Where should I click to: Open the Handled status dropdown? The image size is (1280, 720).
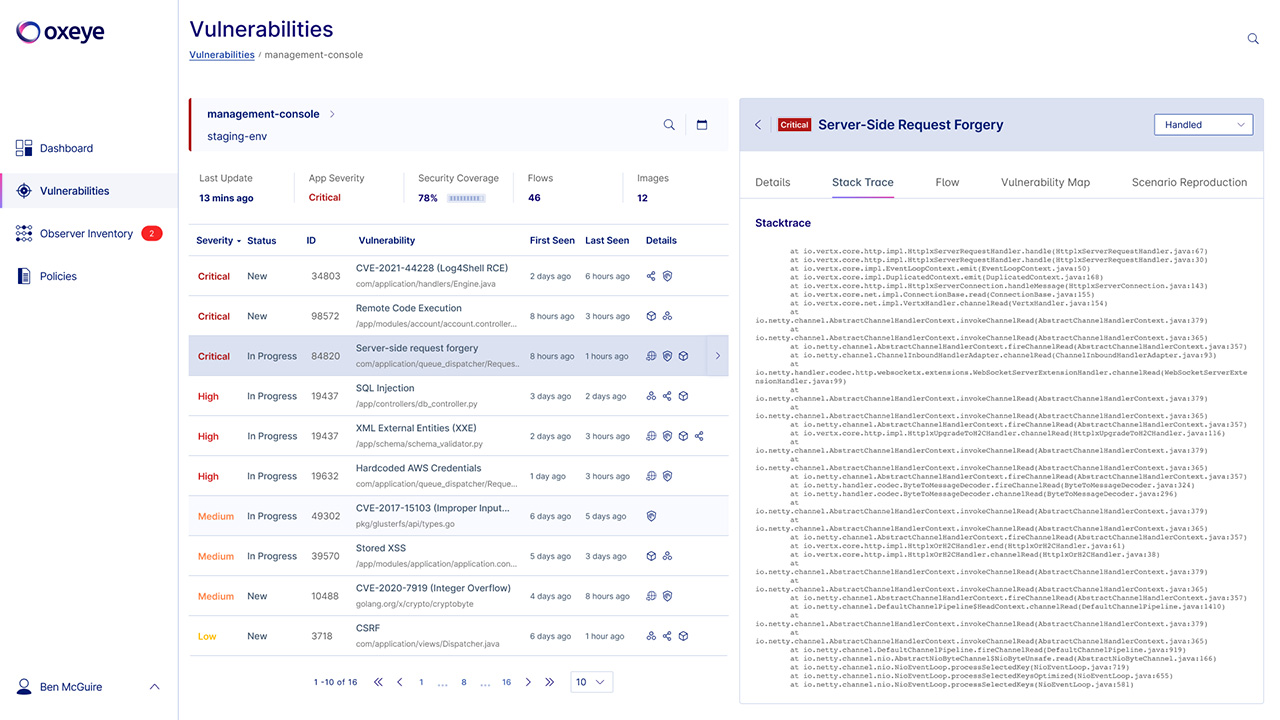[1203, 125]
